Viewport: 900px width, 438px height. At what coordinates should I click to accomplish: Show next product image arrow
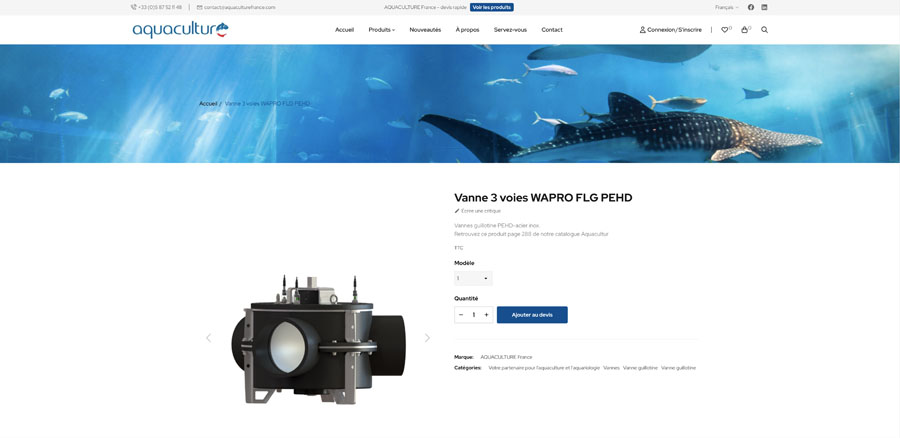(x=427, y=338)
